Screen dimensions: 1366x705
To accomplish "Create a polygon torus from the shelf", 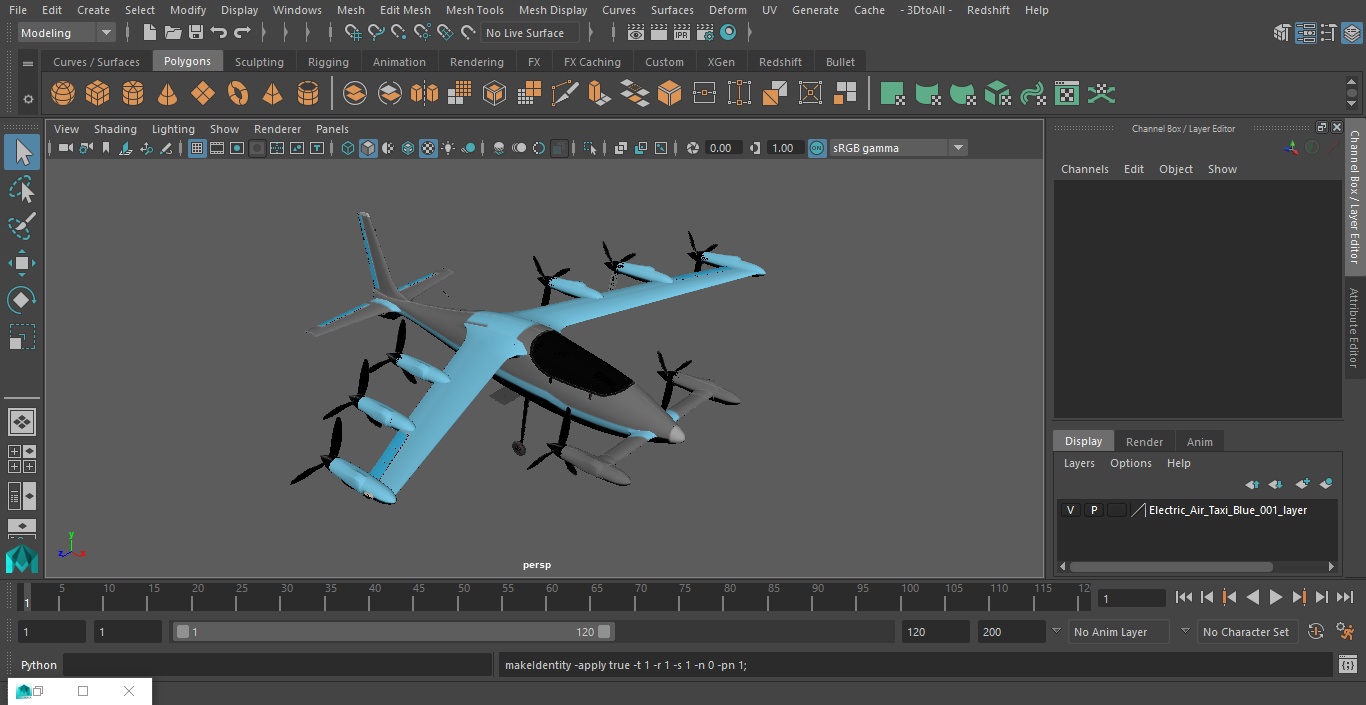I will coord(238,94).
